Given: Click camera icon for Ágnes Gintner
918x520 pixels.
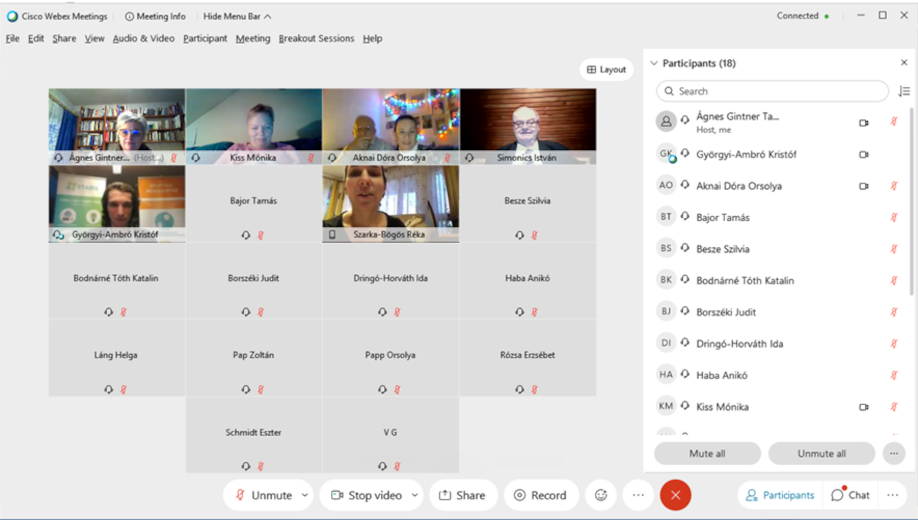Looking at the screenshot, I should coord(864,123).
